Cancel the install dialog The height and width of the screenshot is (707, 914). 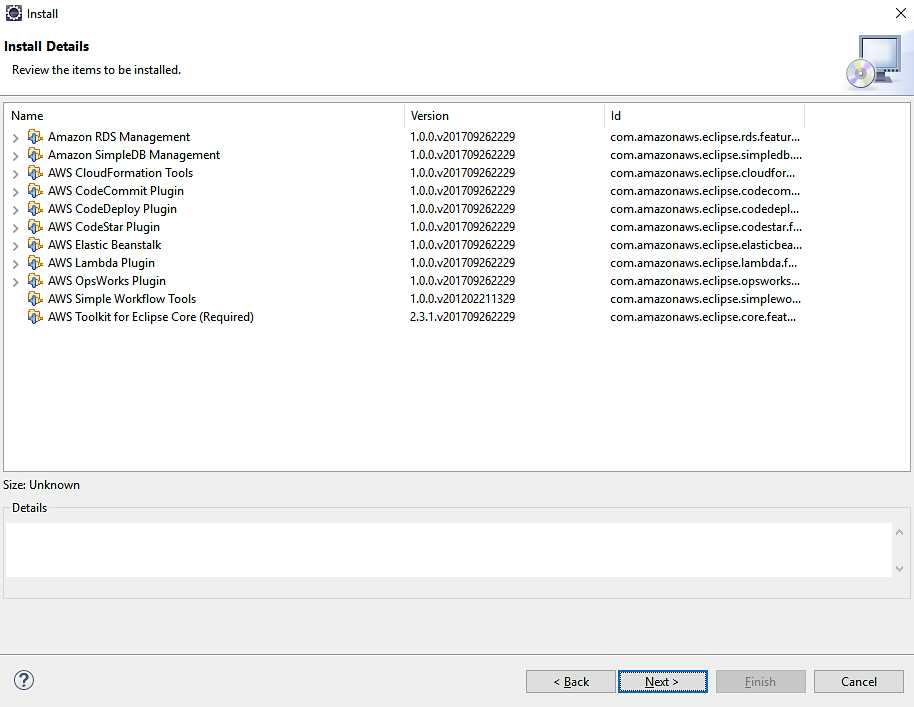tap(859, 681)
